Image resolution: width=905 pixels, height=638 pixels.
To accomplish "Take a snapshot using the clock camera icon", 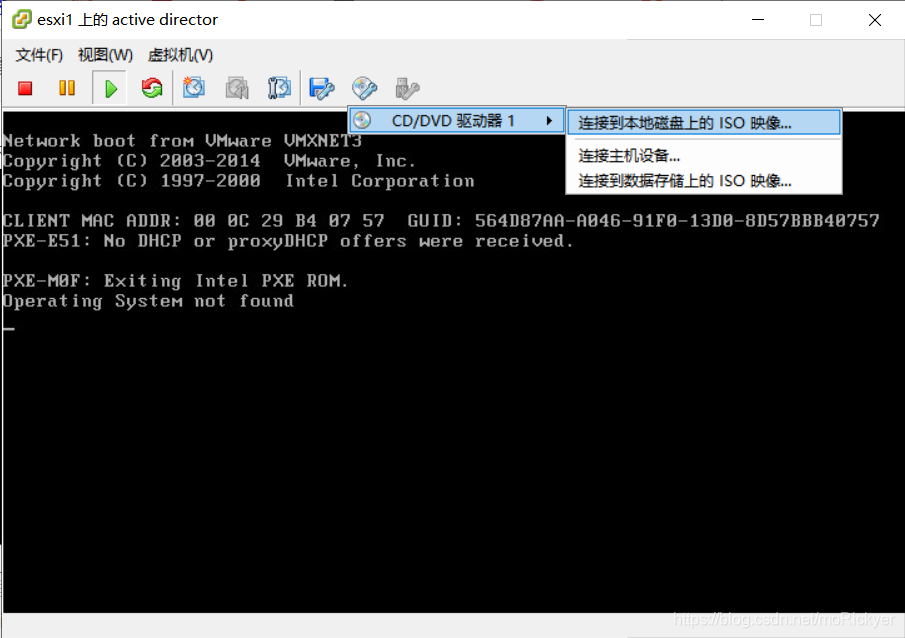I will pos(194,88).
